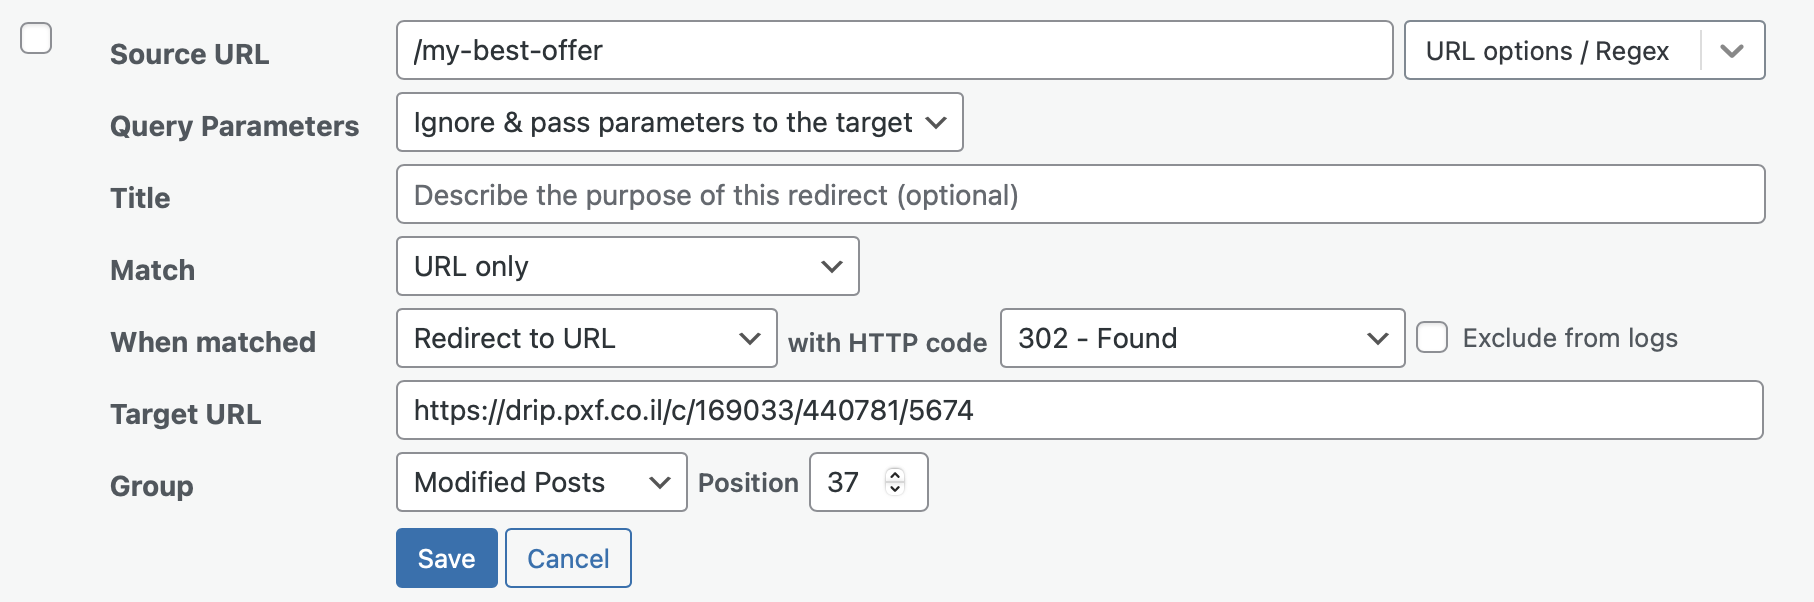Expand the Match URL only dropdown
Viewport: 1814px width, 602px height.
[x=627, y=266]
